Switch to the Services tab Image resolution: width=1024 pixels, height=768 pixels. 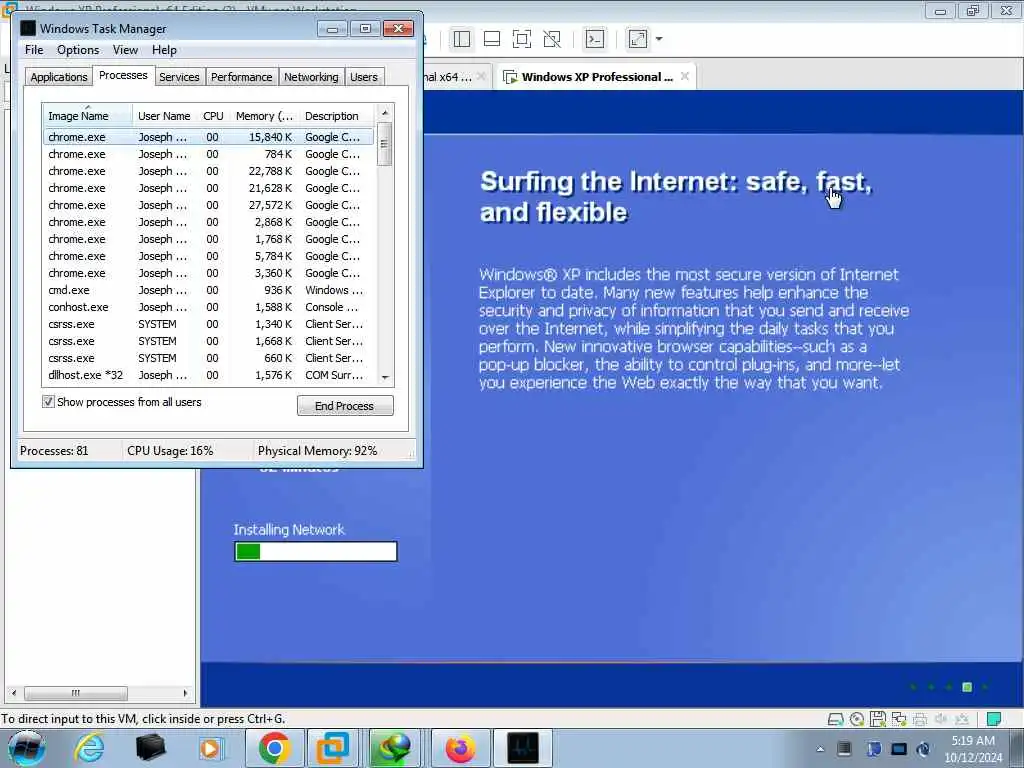179,77
